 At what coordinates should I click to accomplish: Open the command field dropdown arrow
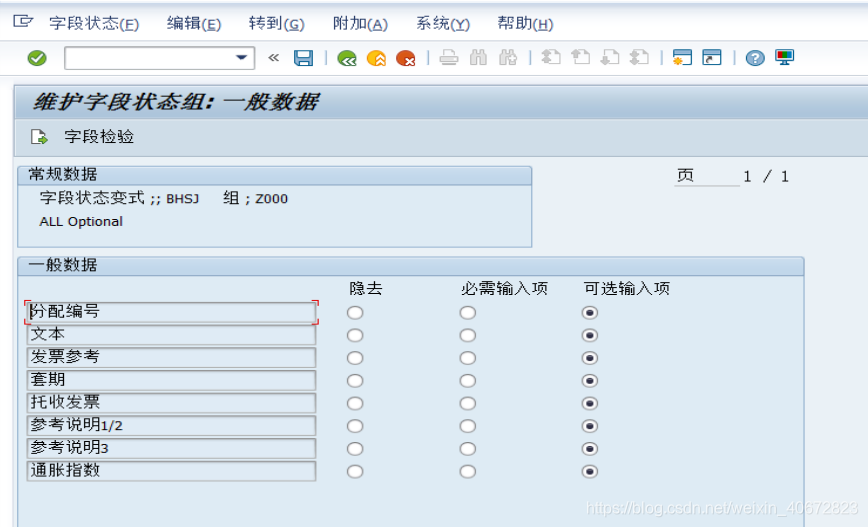[x=241, y=58]
